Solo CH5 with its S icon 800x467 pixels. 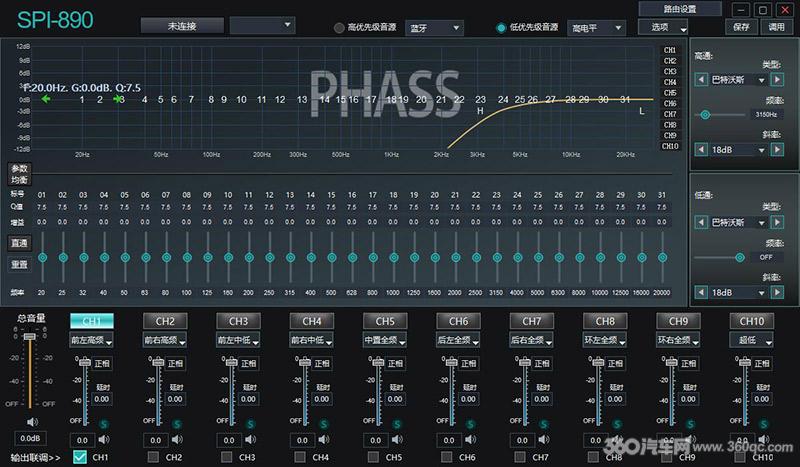click(397, 424)
